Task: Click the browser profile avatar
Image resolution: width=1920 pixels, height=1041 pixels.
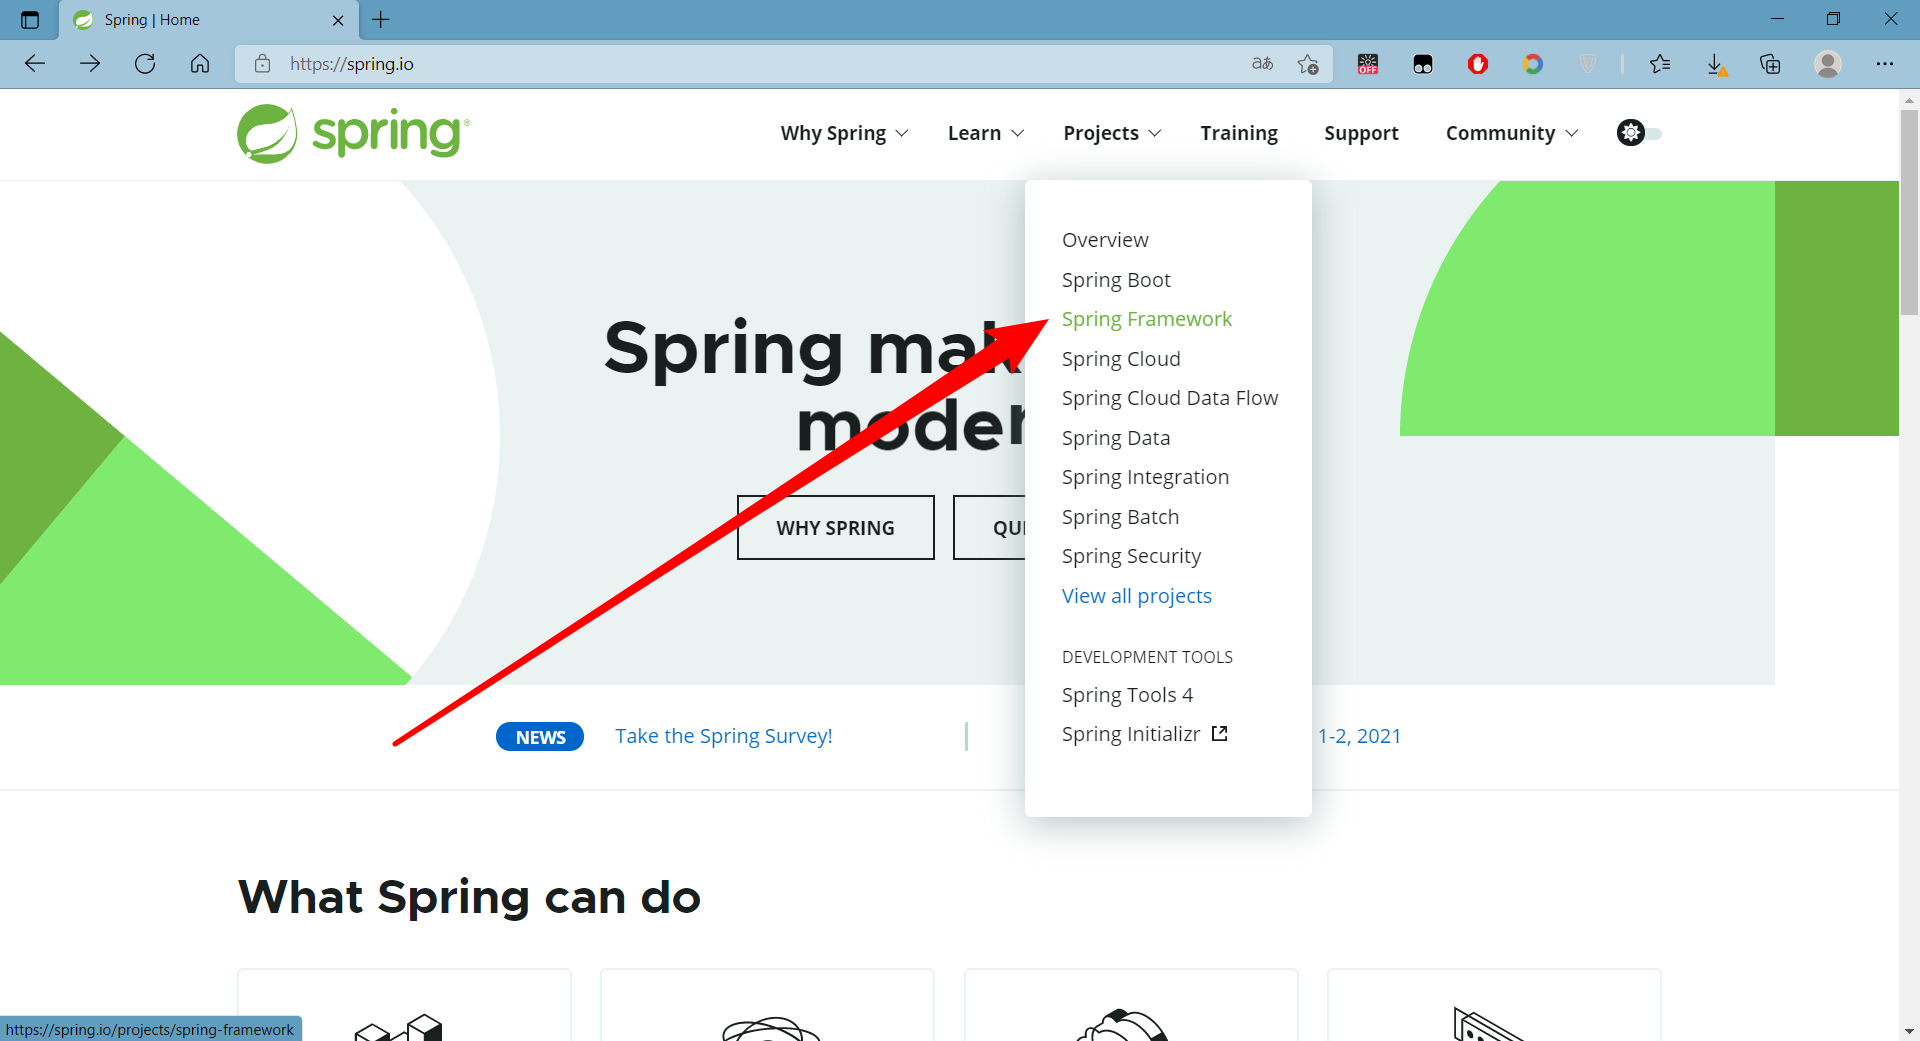Action: (x=1828, y=64)
